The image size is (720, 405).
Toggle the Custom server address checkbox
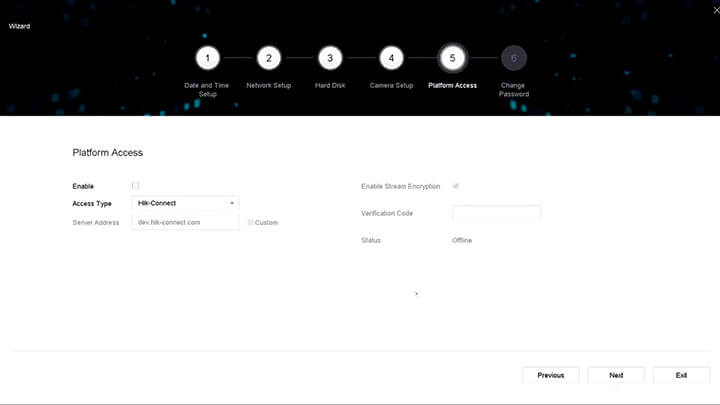point(251,222)
